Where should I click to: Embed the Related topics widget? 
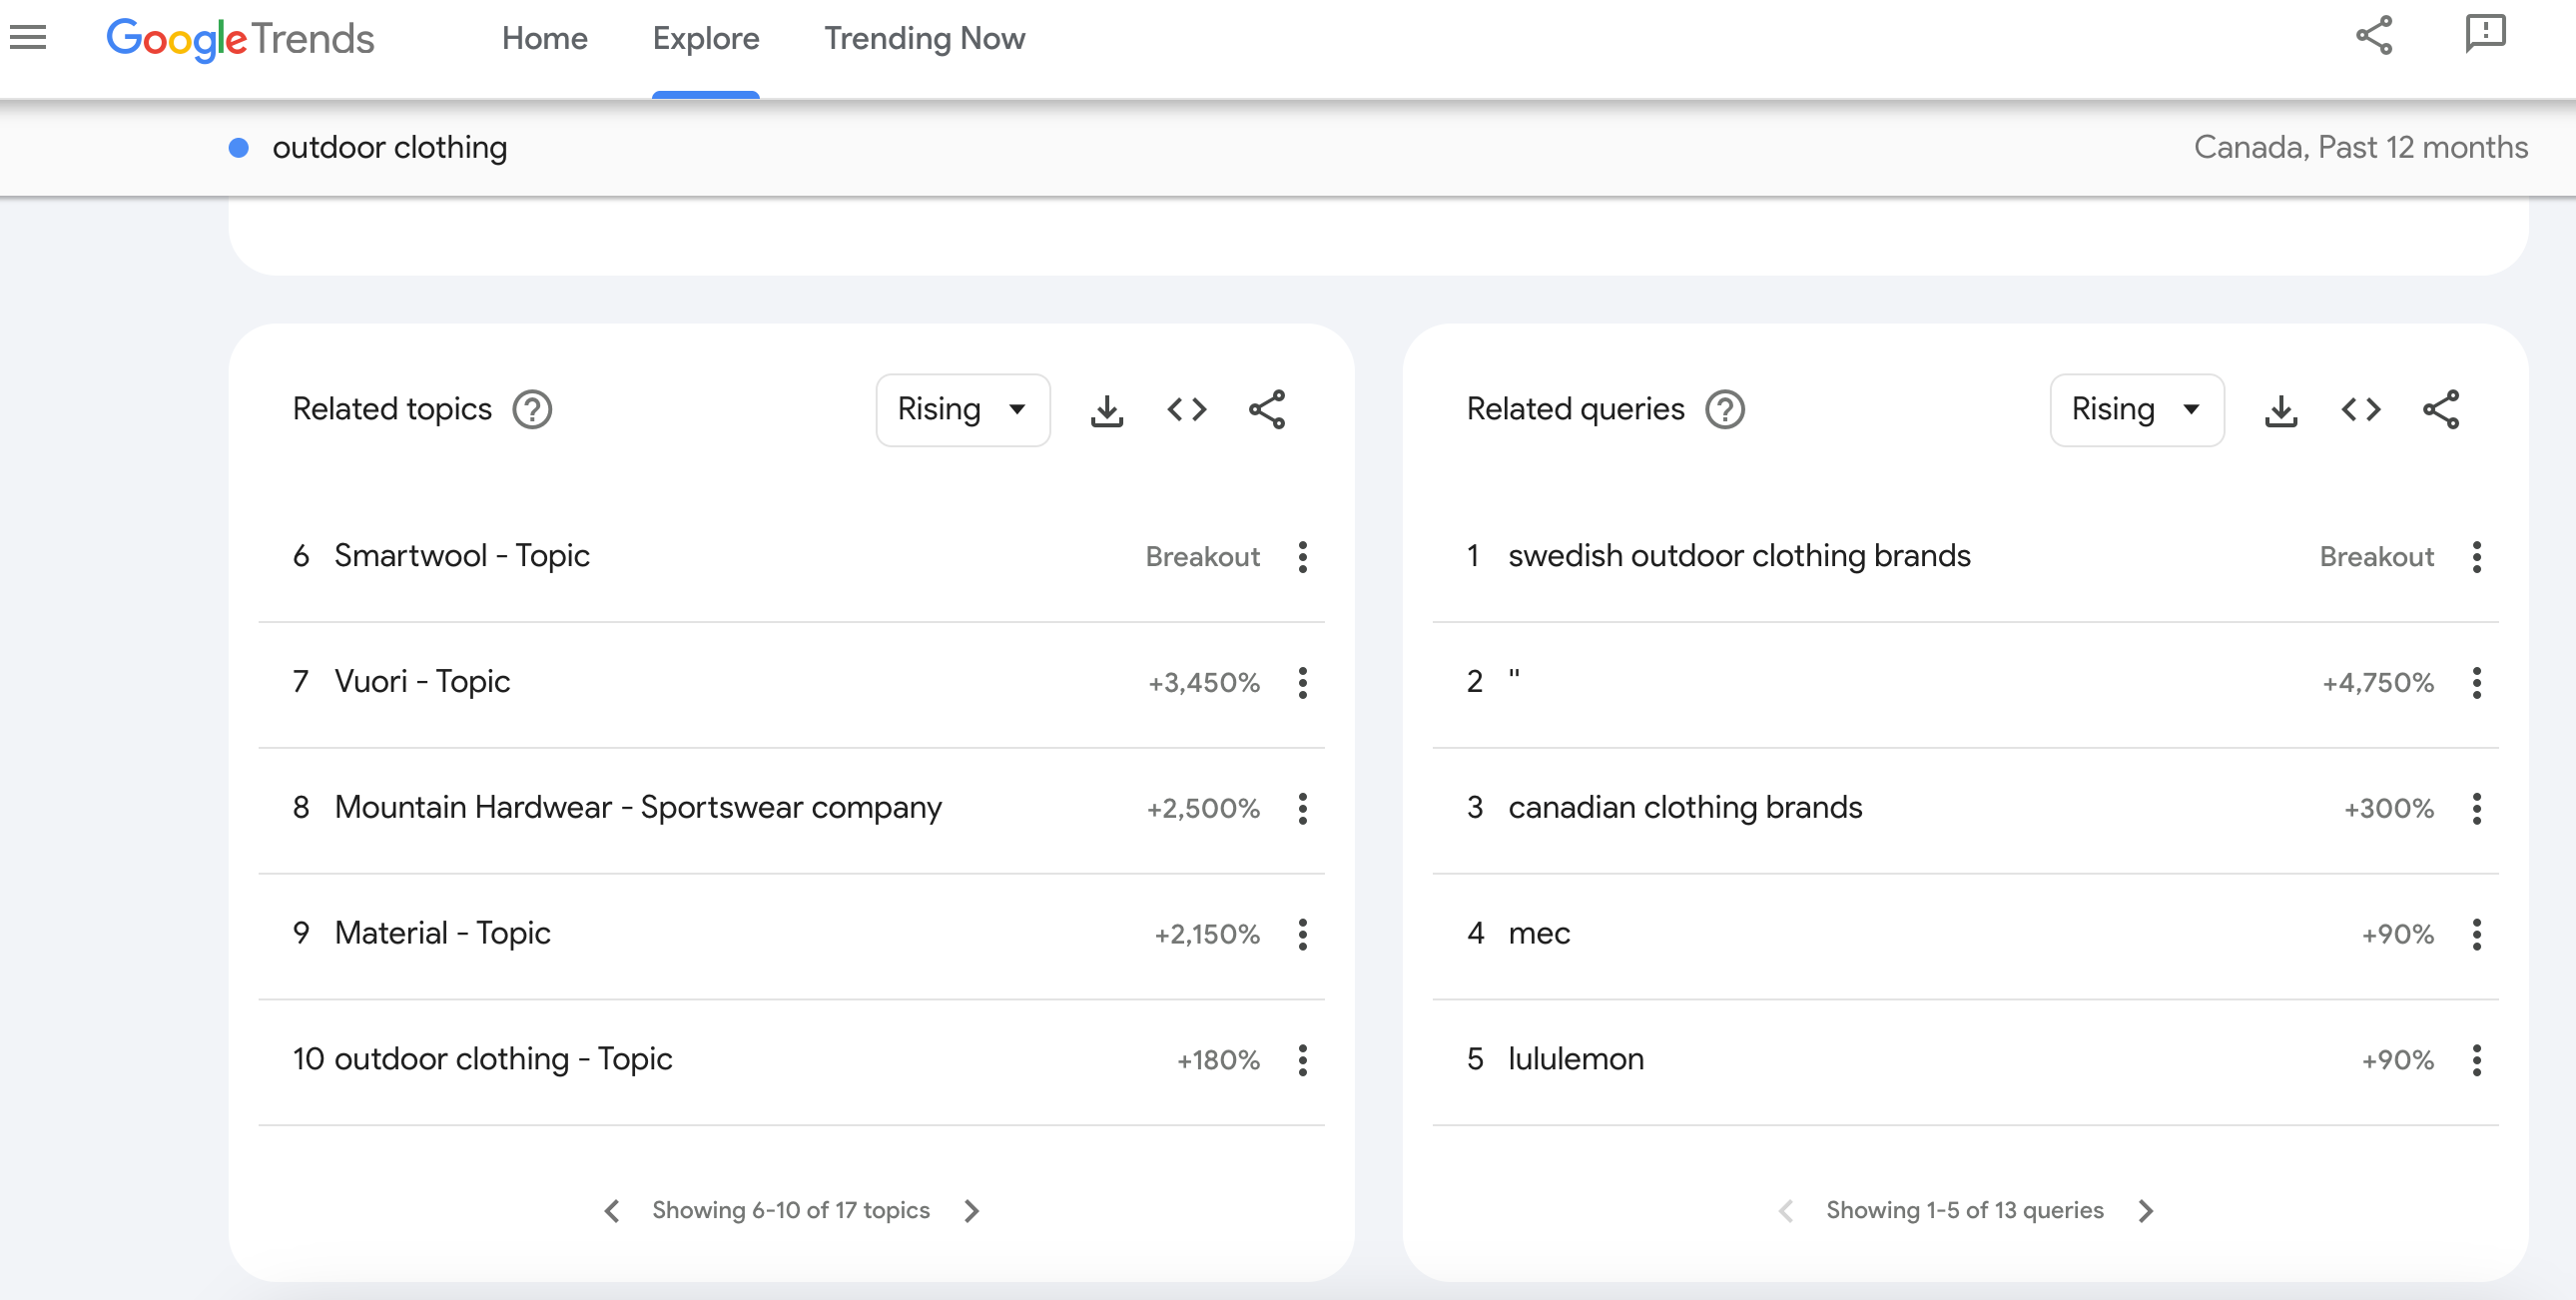pos(1186,410)
